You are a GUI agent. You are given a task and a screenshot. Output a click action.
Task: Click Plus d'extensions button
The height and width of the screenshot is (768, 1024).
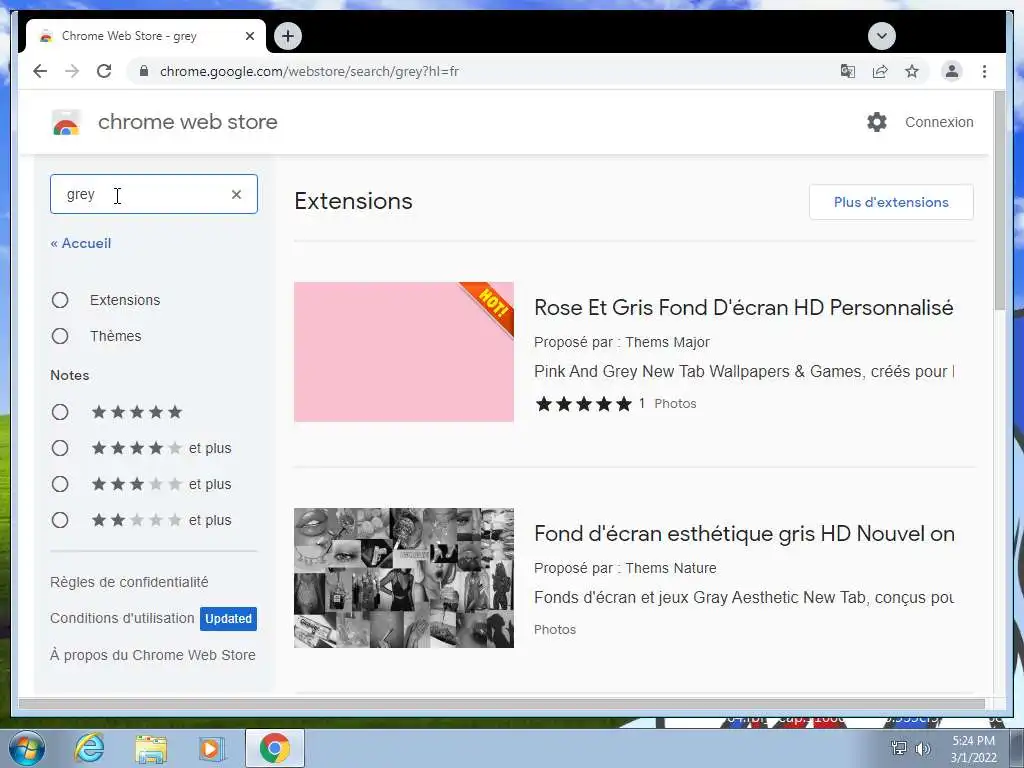pos(891,202)
